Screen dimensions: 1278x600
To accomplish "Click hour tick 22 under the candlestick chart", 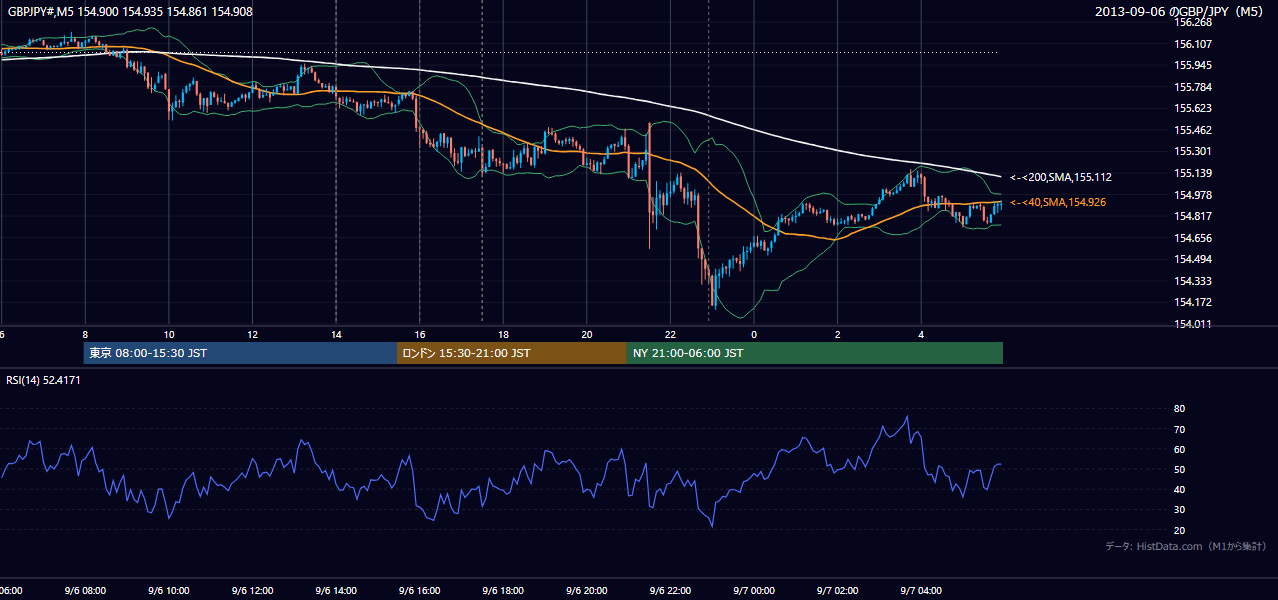I will pyautogui.click(x=670, y=335).
